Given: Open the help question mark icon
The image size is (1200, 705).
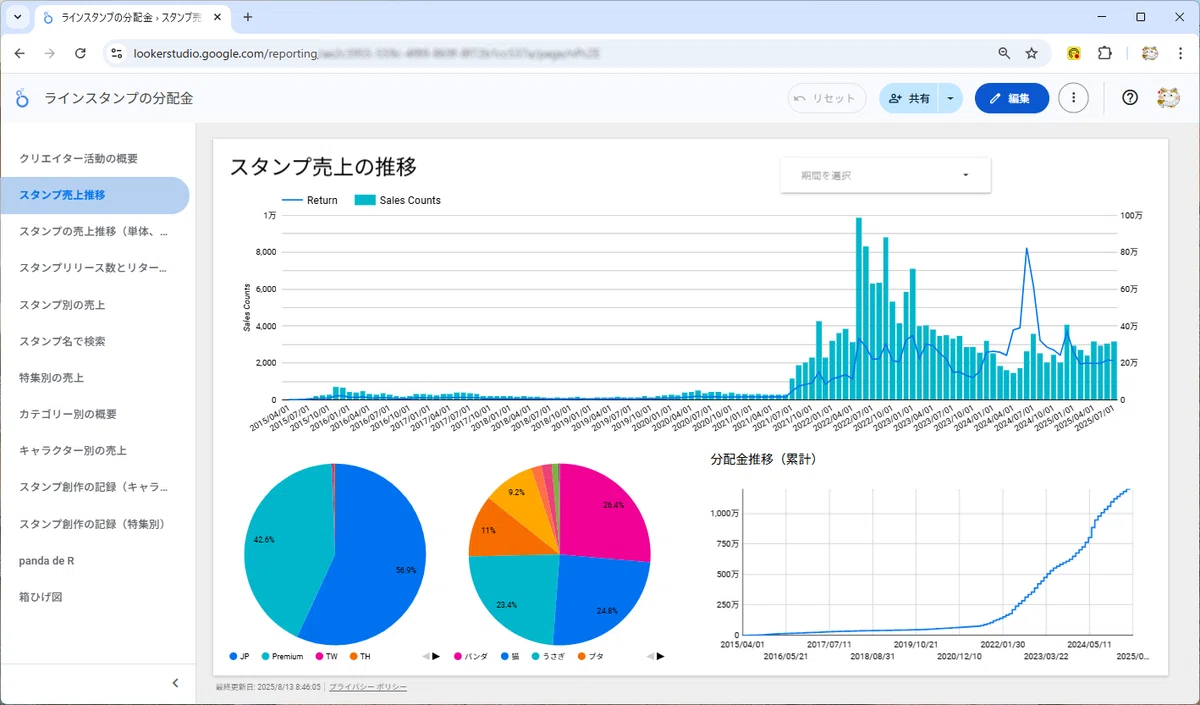Looking at the screenshot, I should 1130,98.
